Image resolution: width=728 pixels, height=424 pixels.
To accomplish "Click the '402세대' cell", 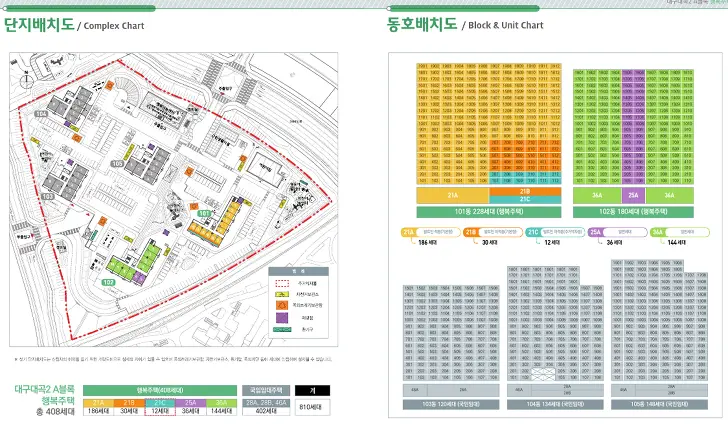I will [x=266, y=411].
